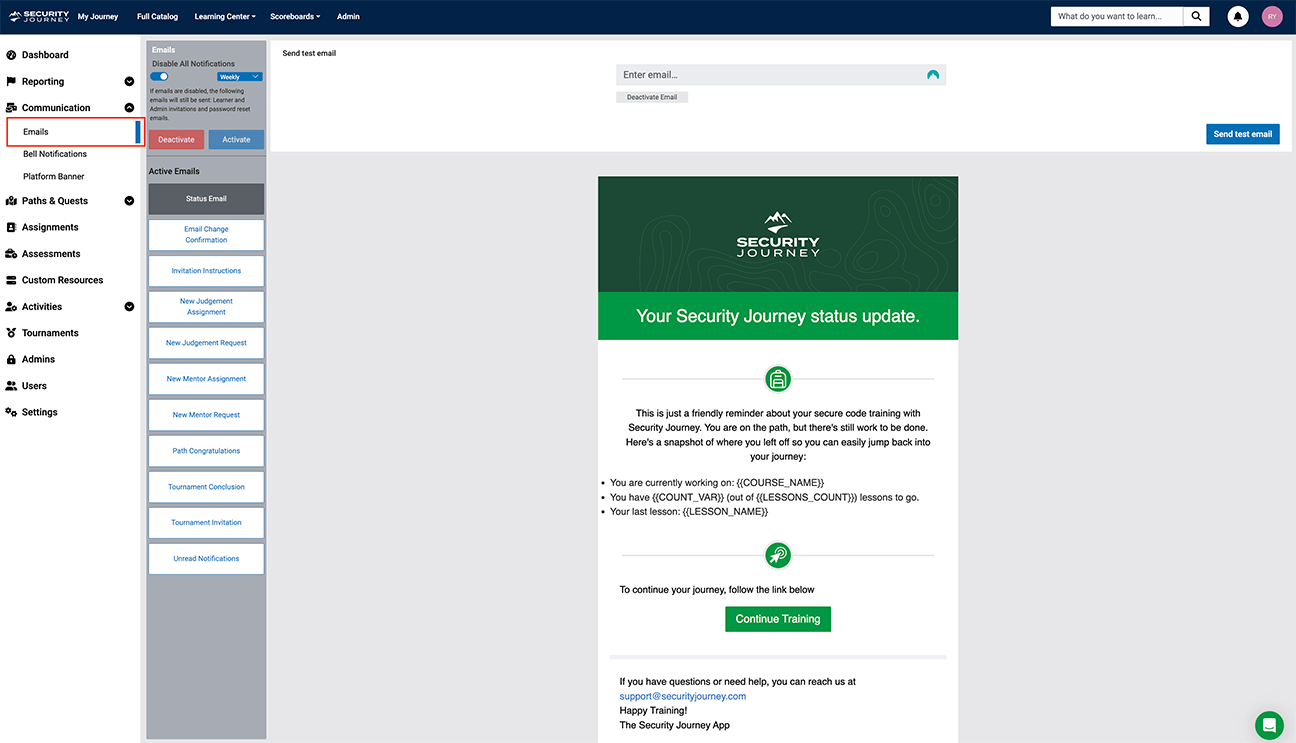Viewport: 1296px width, 743px height.
Task: Click the Tournaments medal icon in sidebar
Action: (12, 333)
